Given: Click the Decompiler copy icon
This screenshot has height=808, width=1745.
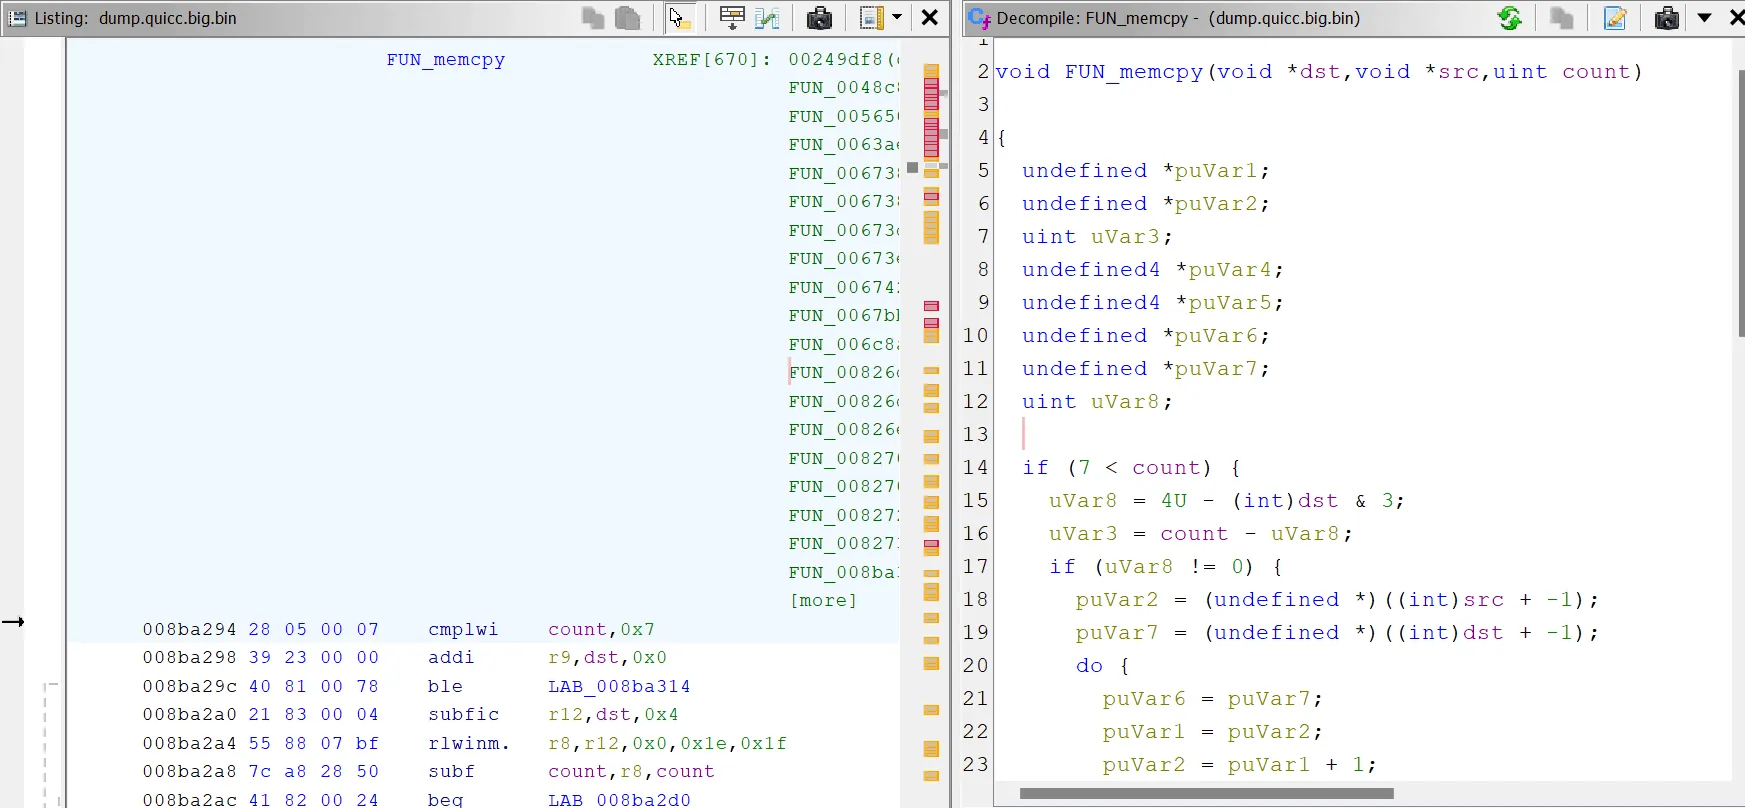Looking at the screenshot, I should (x=1561, y=18).
